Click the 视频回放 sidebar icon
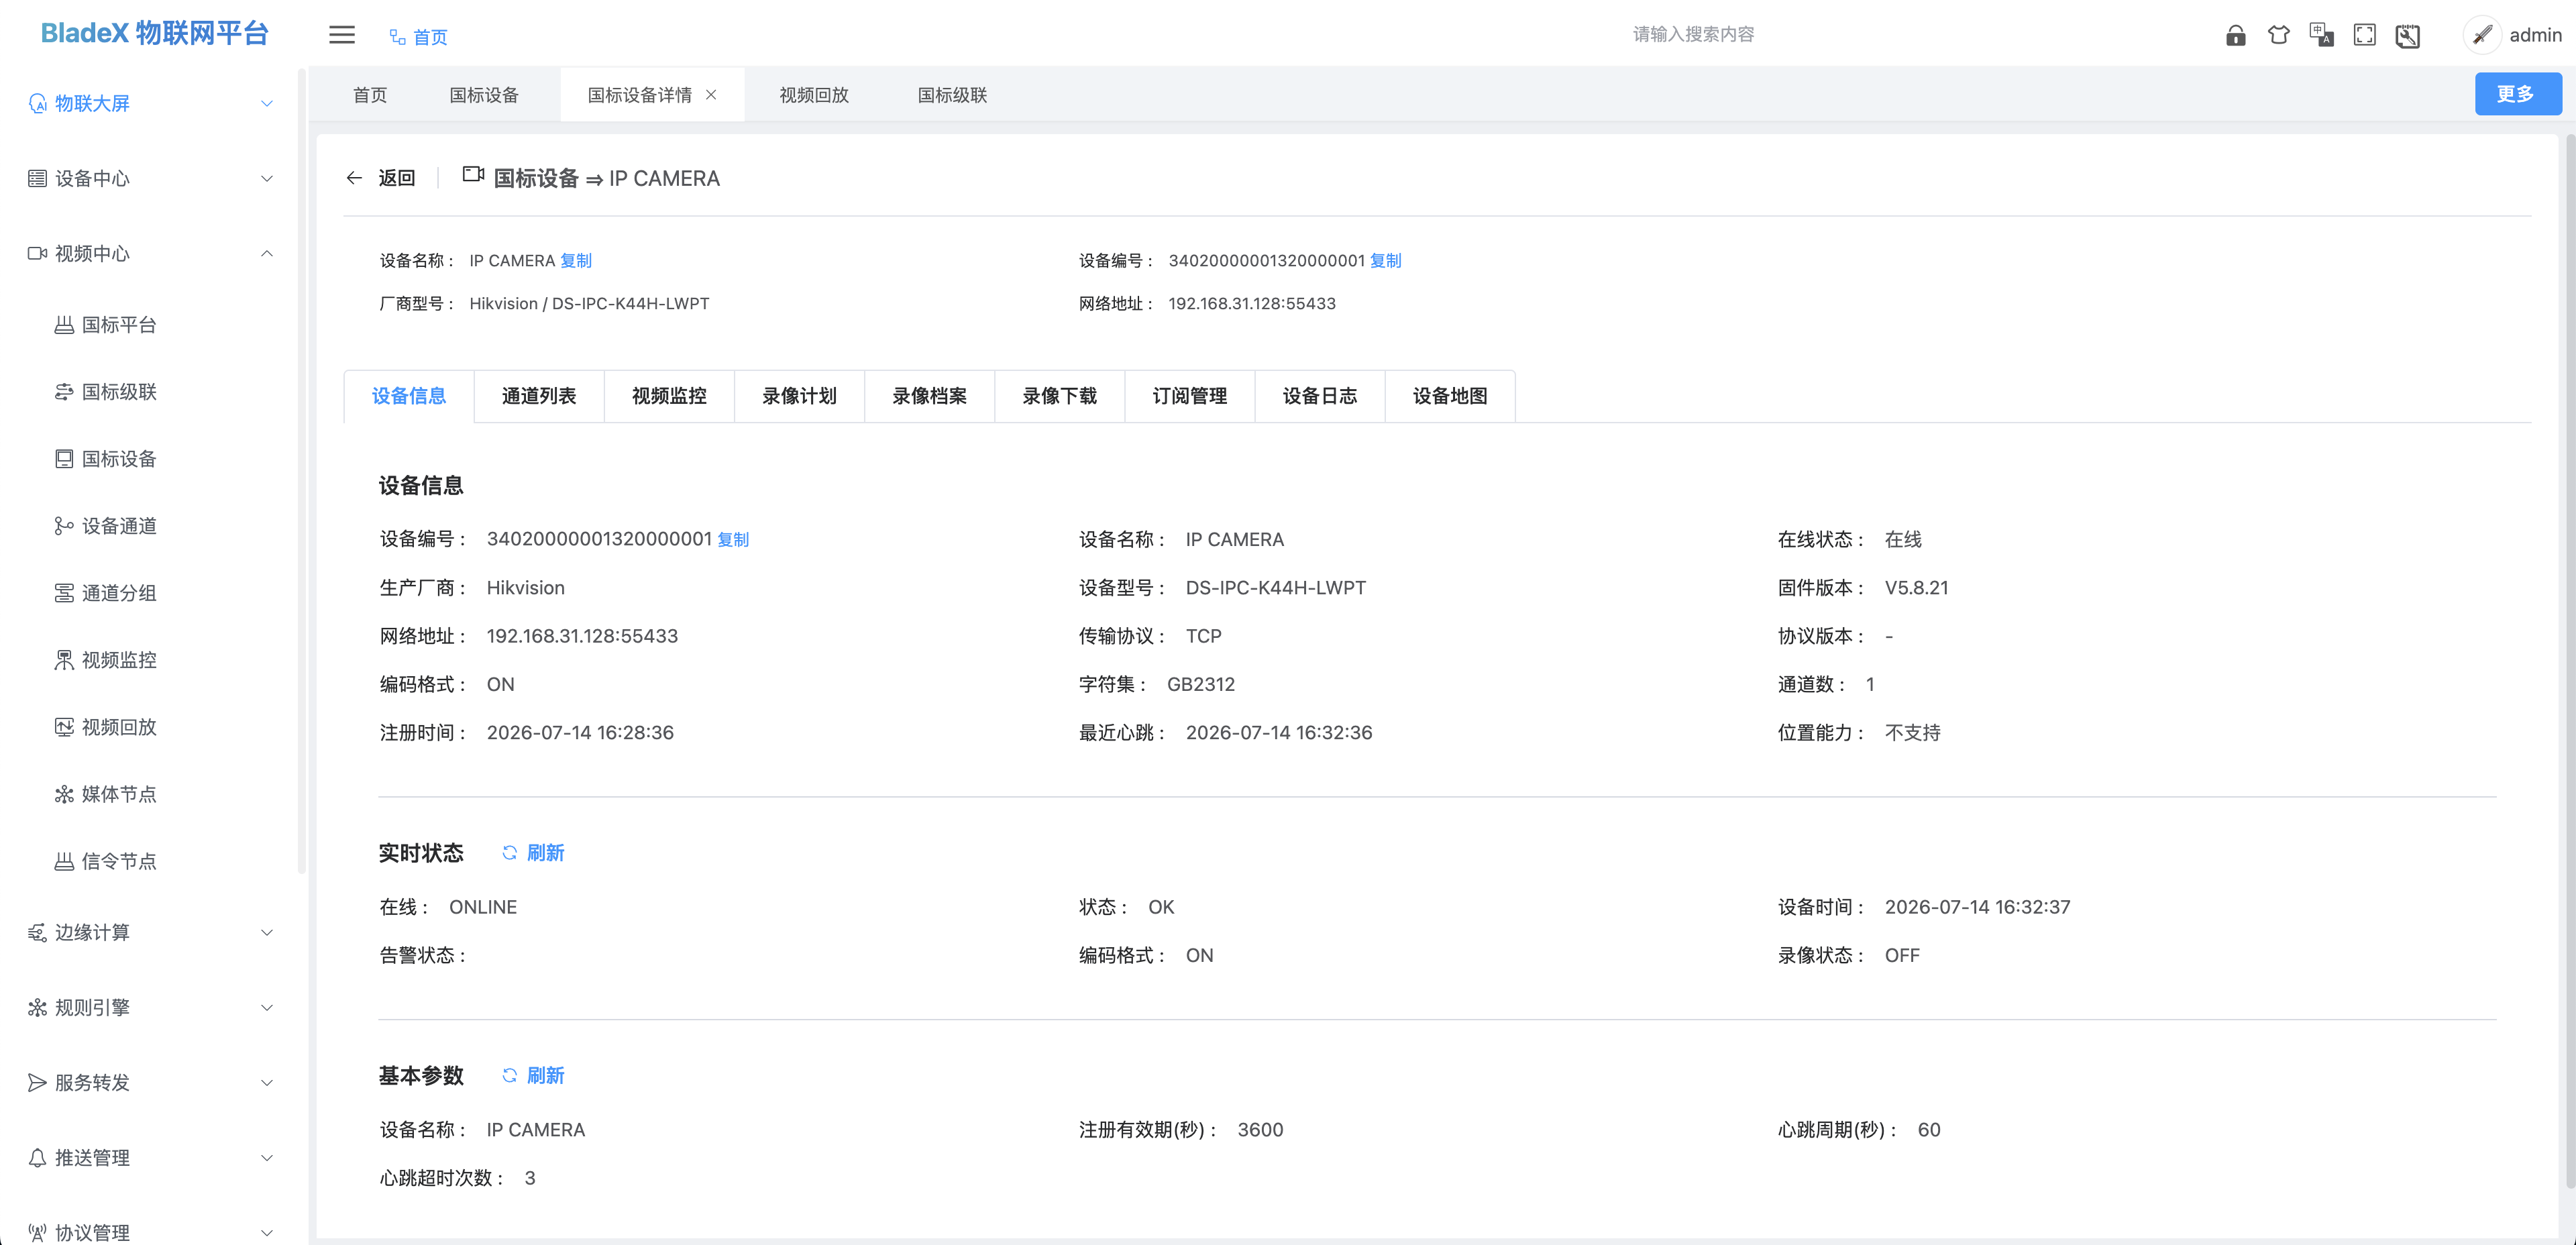This screenshot has height=1245, width=2576. click(64, 727)
